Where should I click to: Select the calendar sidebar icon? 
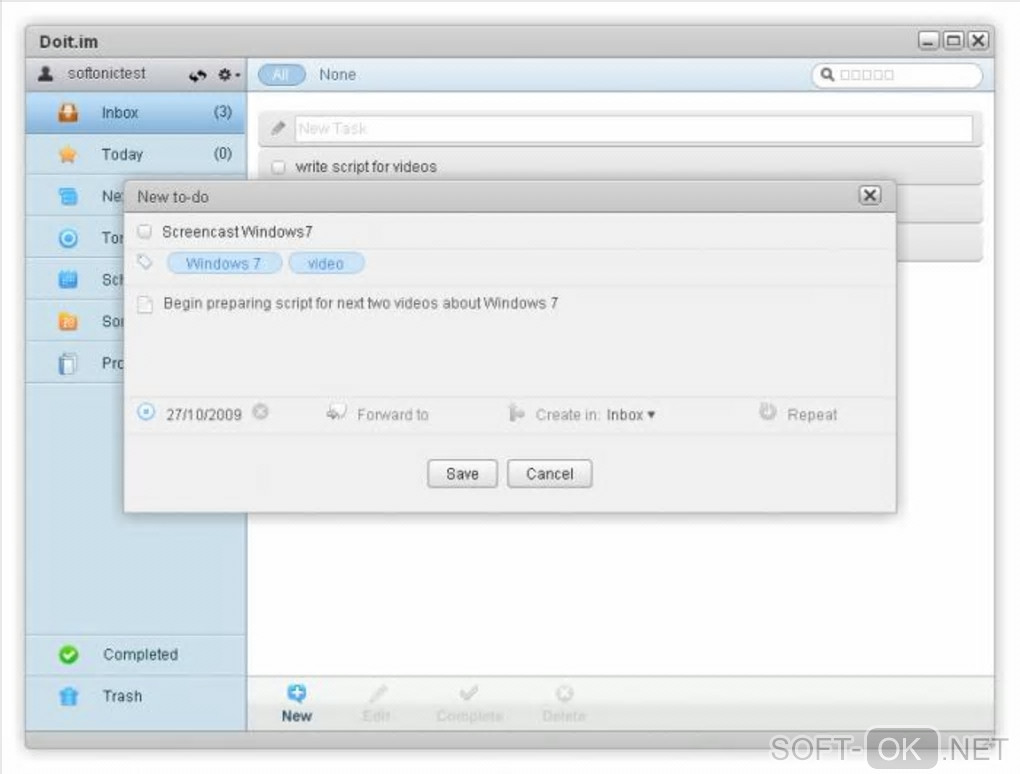point(68,280)
